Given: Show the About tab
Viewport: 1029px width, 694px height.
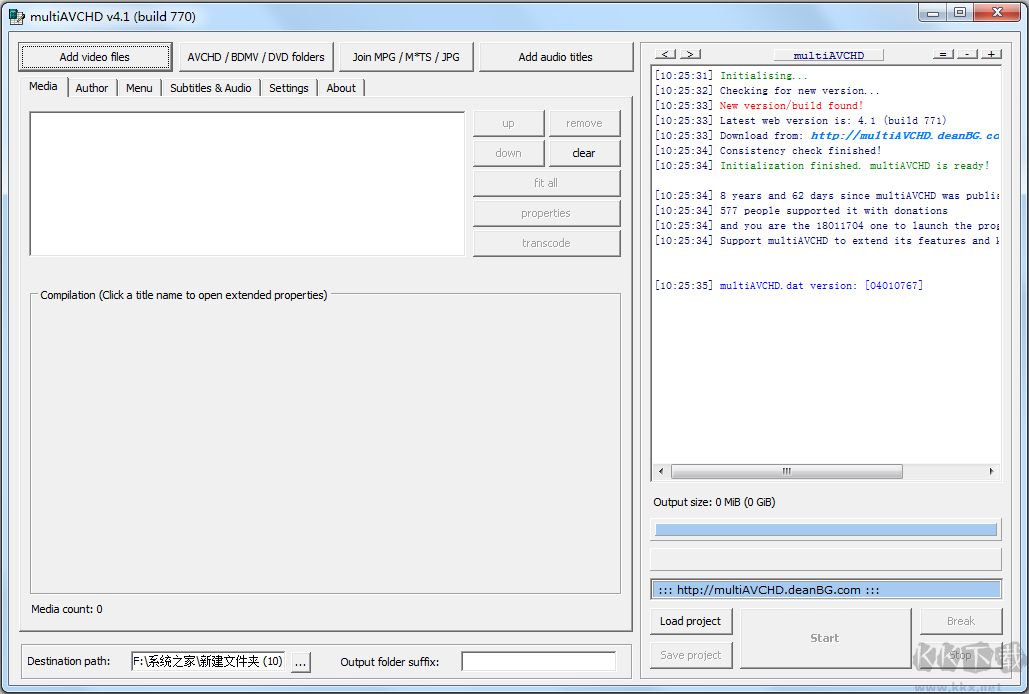Looking at the screenshot, I should pos(341,88).
